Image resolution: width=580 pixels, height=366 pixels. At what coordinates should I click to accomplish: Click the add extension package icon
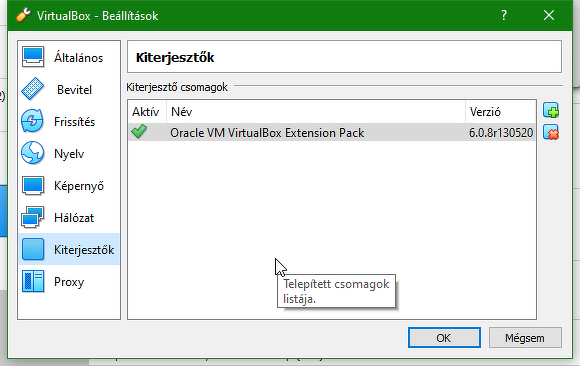coord(551,110)
